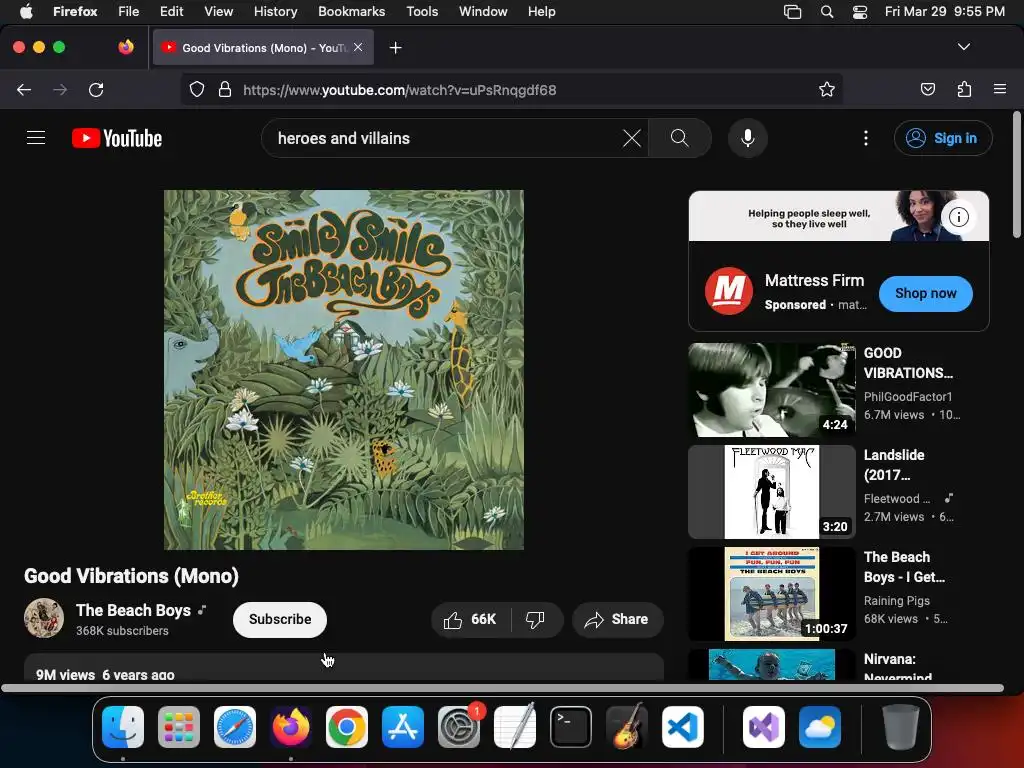The image size is (1024, 768).
Task: Open the Help menu in menu bar
Action: click(541, 11)
